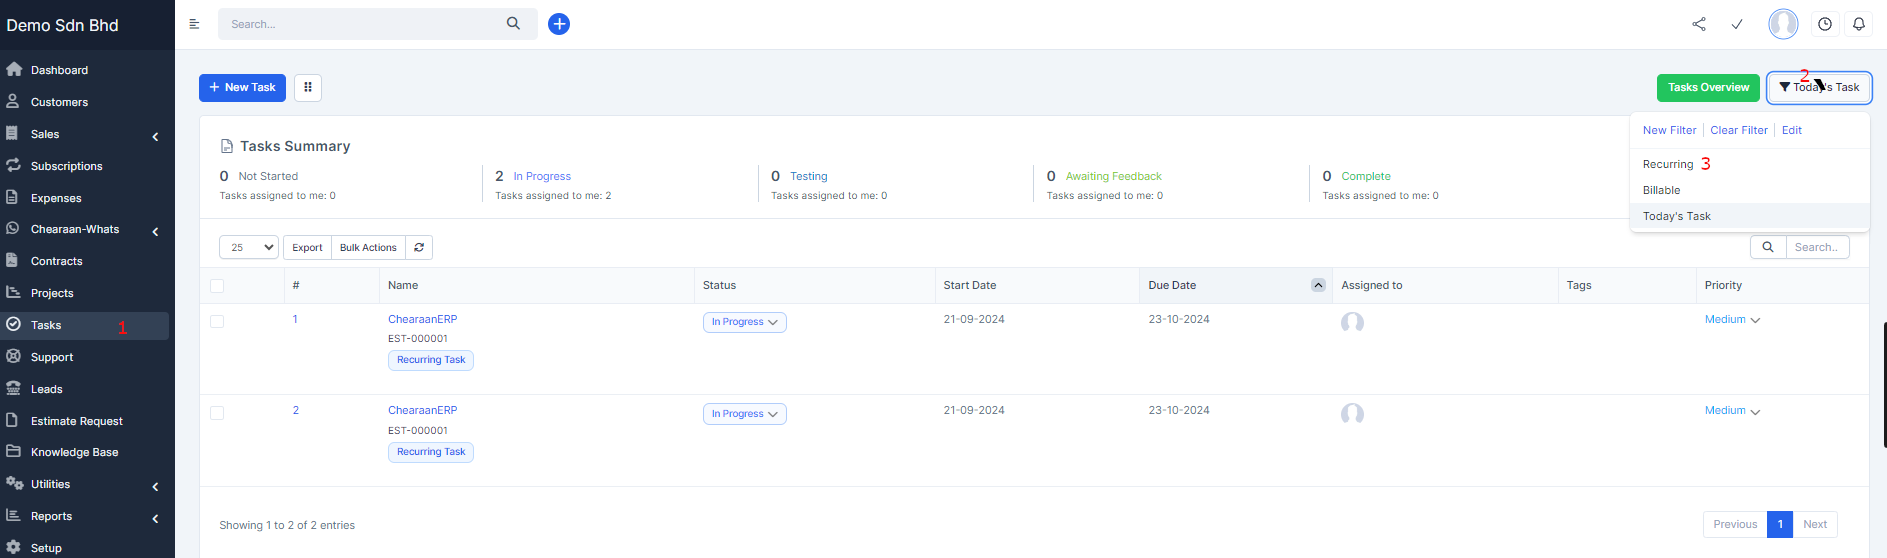Check the checkbox for task 1
The image size is (1887, 558).
(217, 321)
